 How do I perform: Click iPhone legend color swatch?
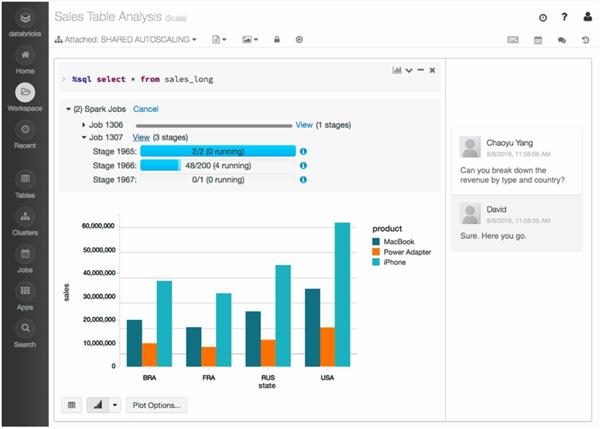click(x=376, y=262)
